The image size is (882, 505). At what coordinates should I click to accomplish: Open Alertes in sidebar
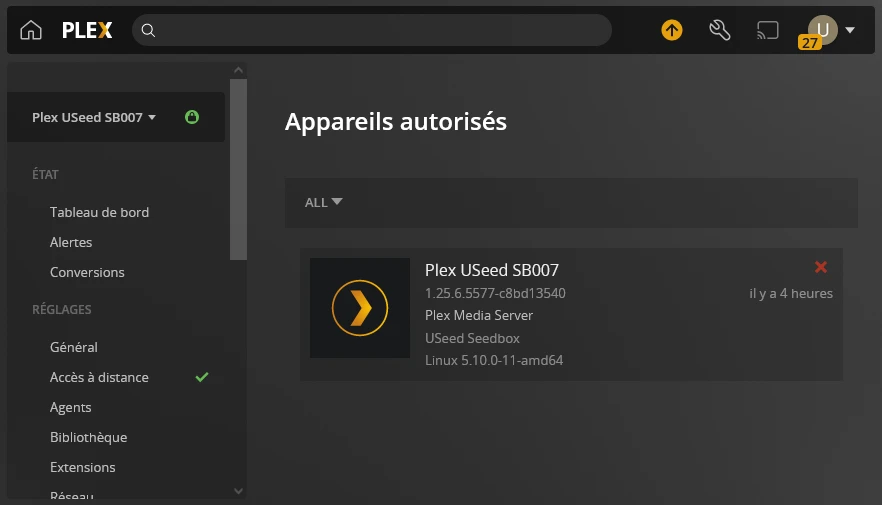pos(71,242)
